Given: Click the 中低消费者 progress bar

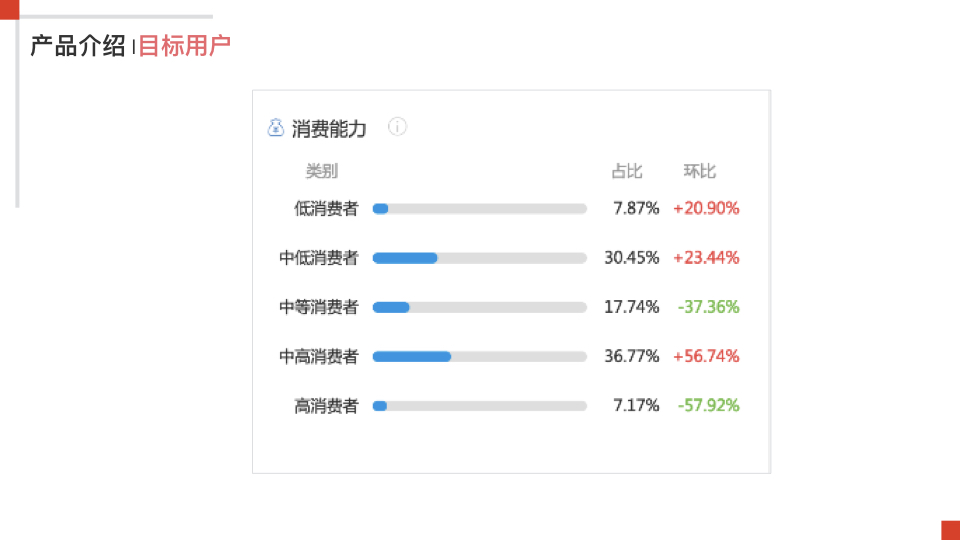Looking at the screenshot, I should coord(479,258).
